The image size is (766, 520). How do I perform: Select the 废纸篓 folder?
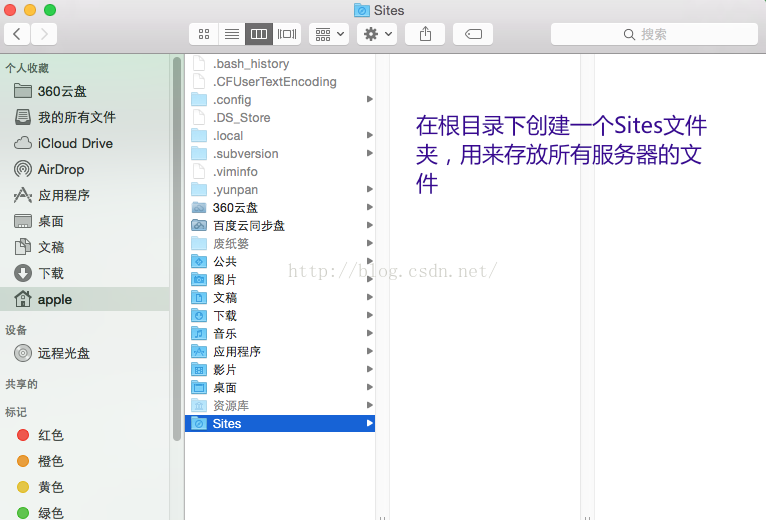point(280,243)
